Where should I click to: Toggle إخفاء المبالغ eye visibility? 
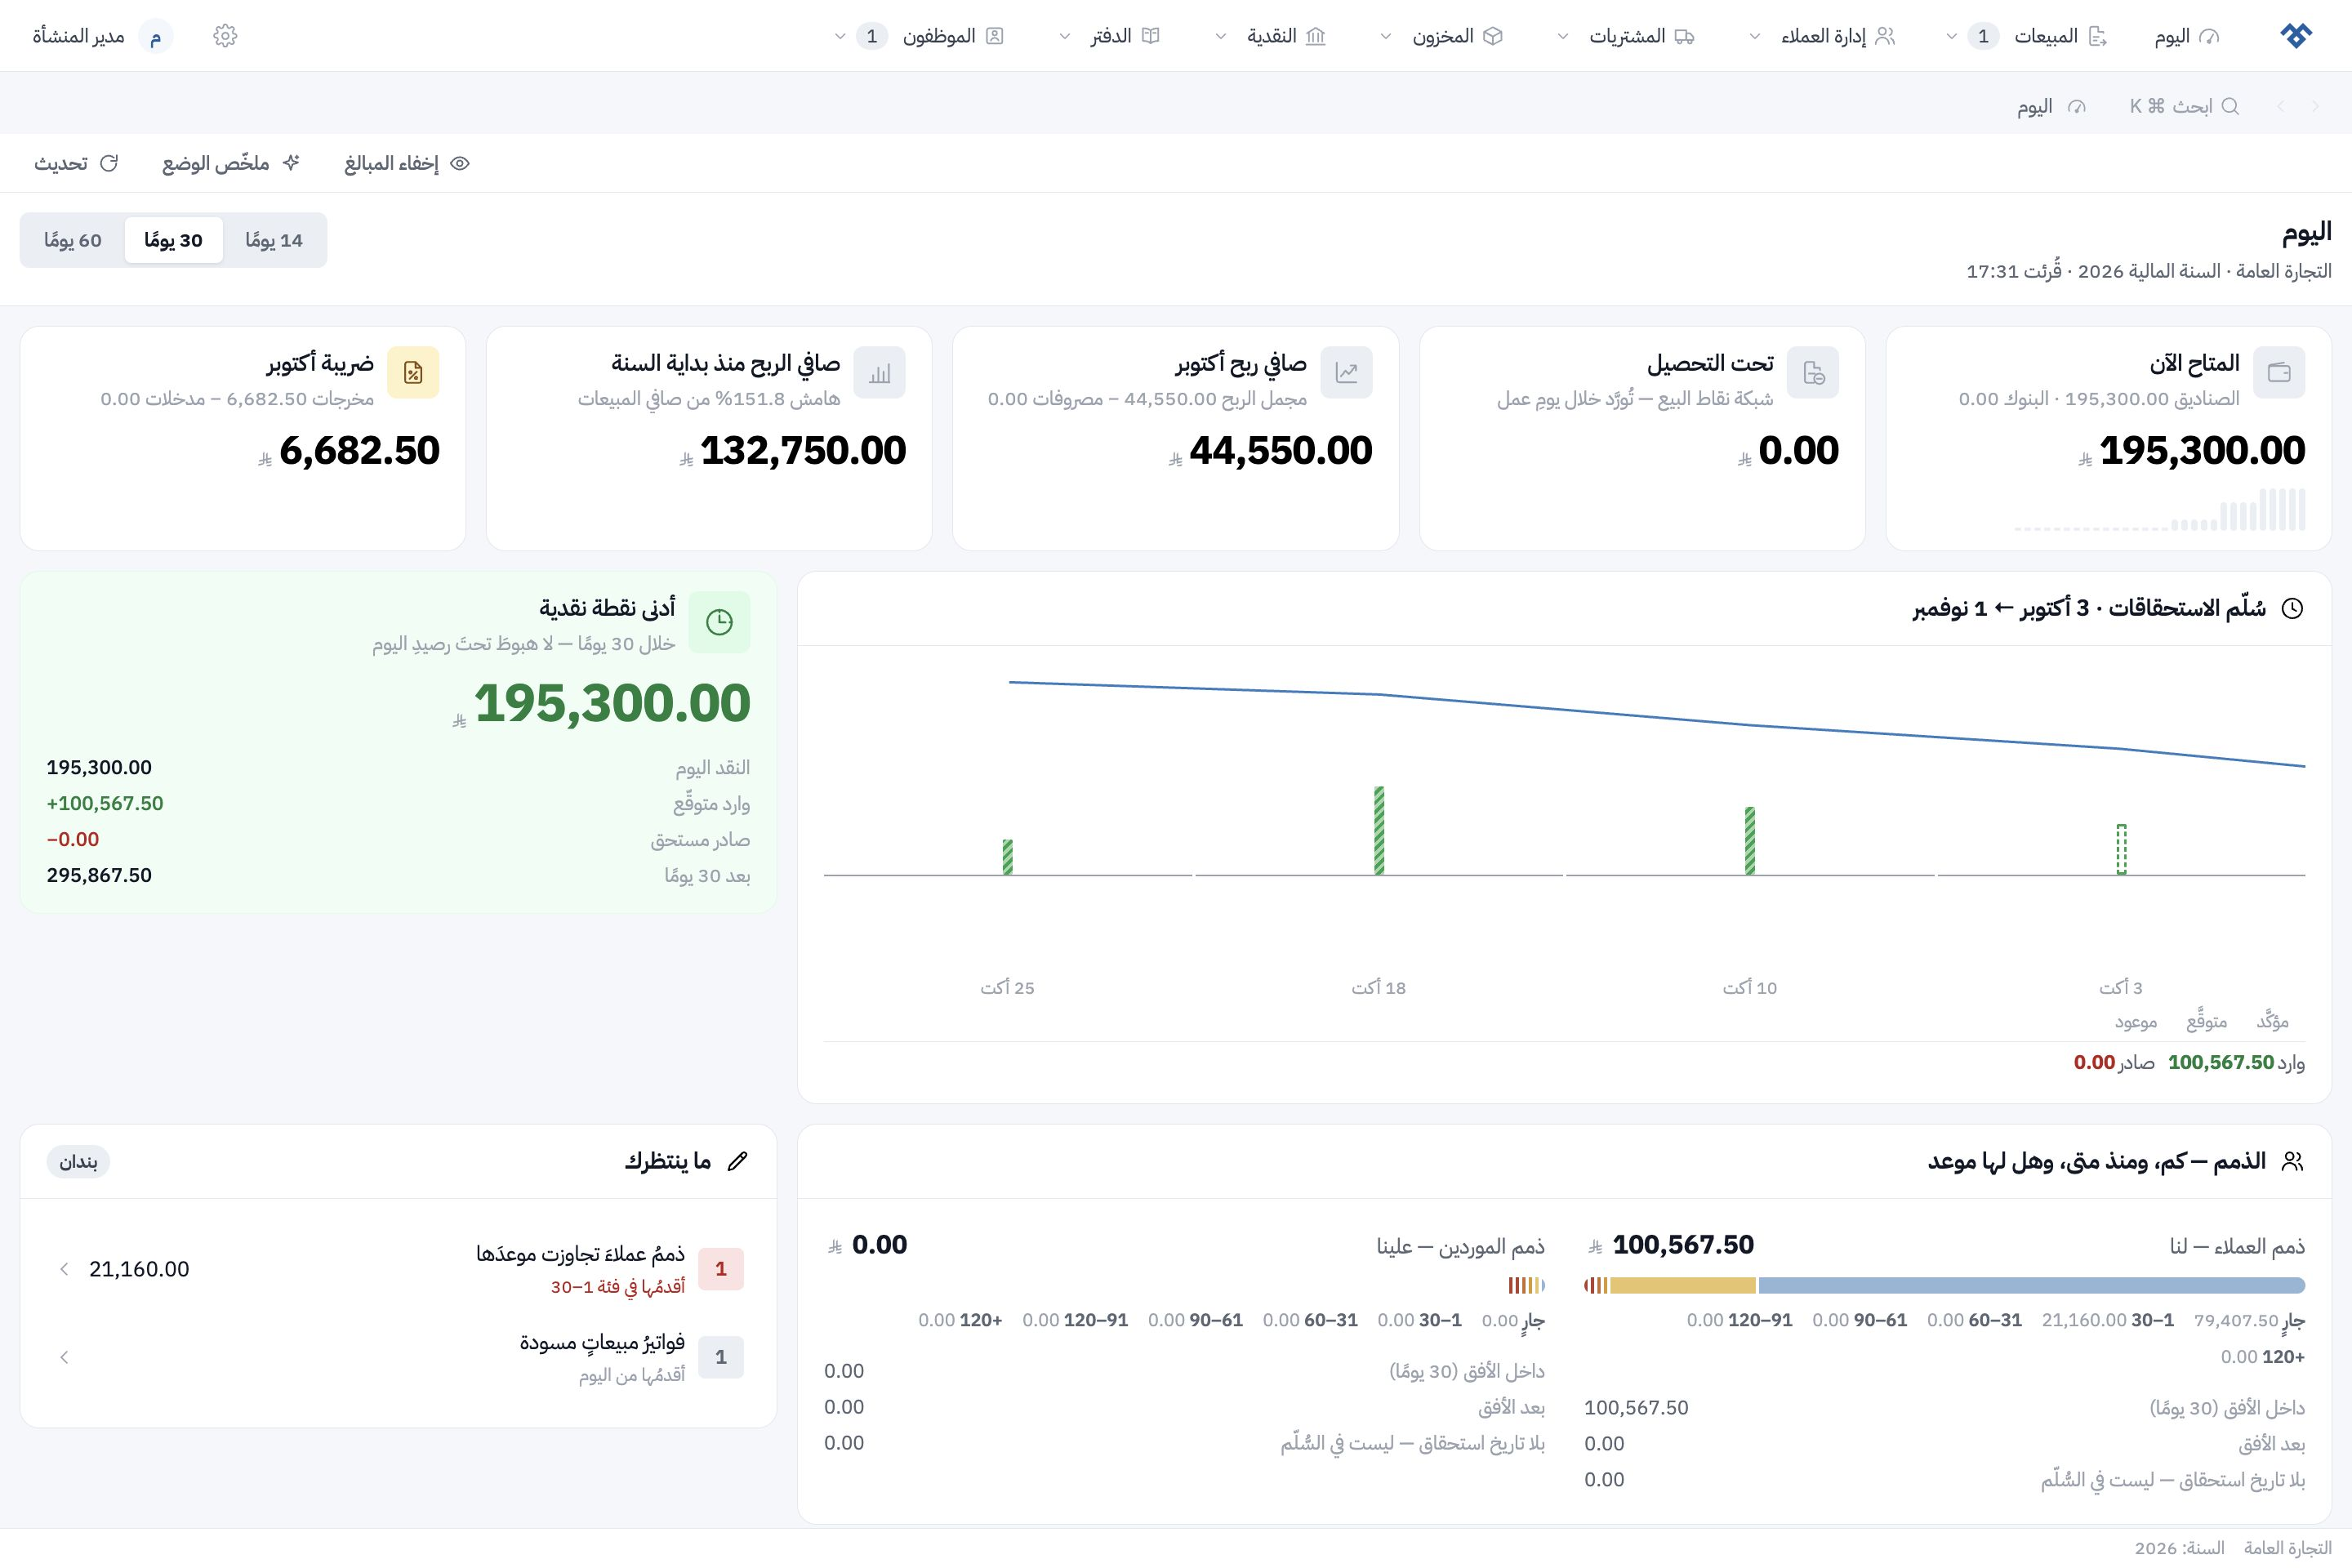tap(460, 163)
